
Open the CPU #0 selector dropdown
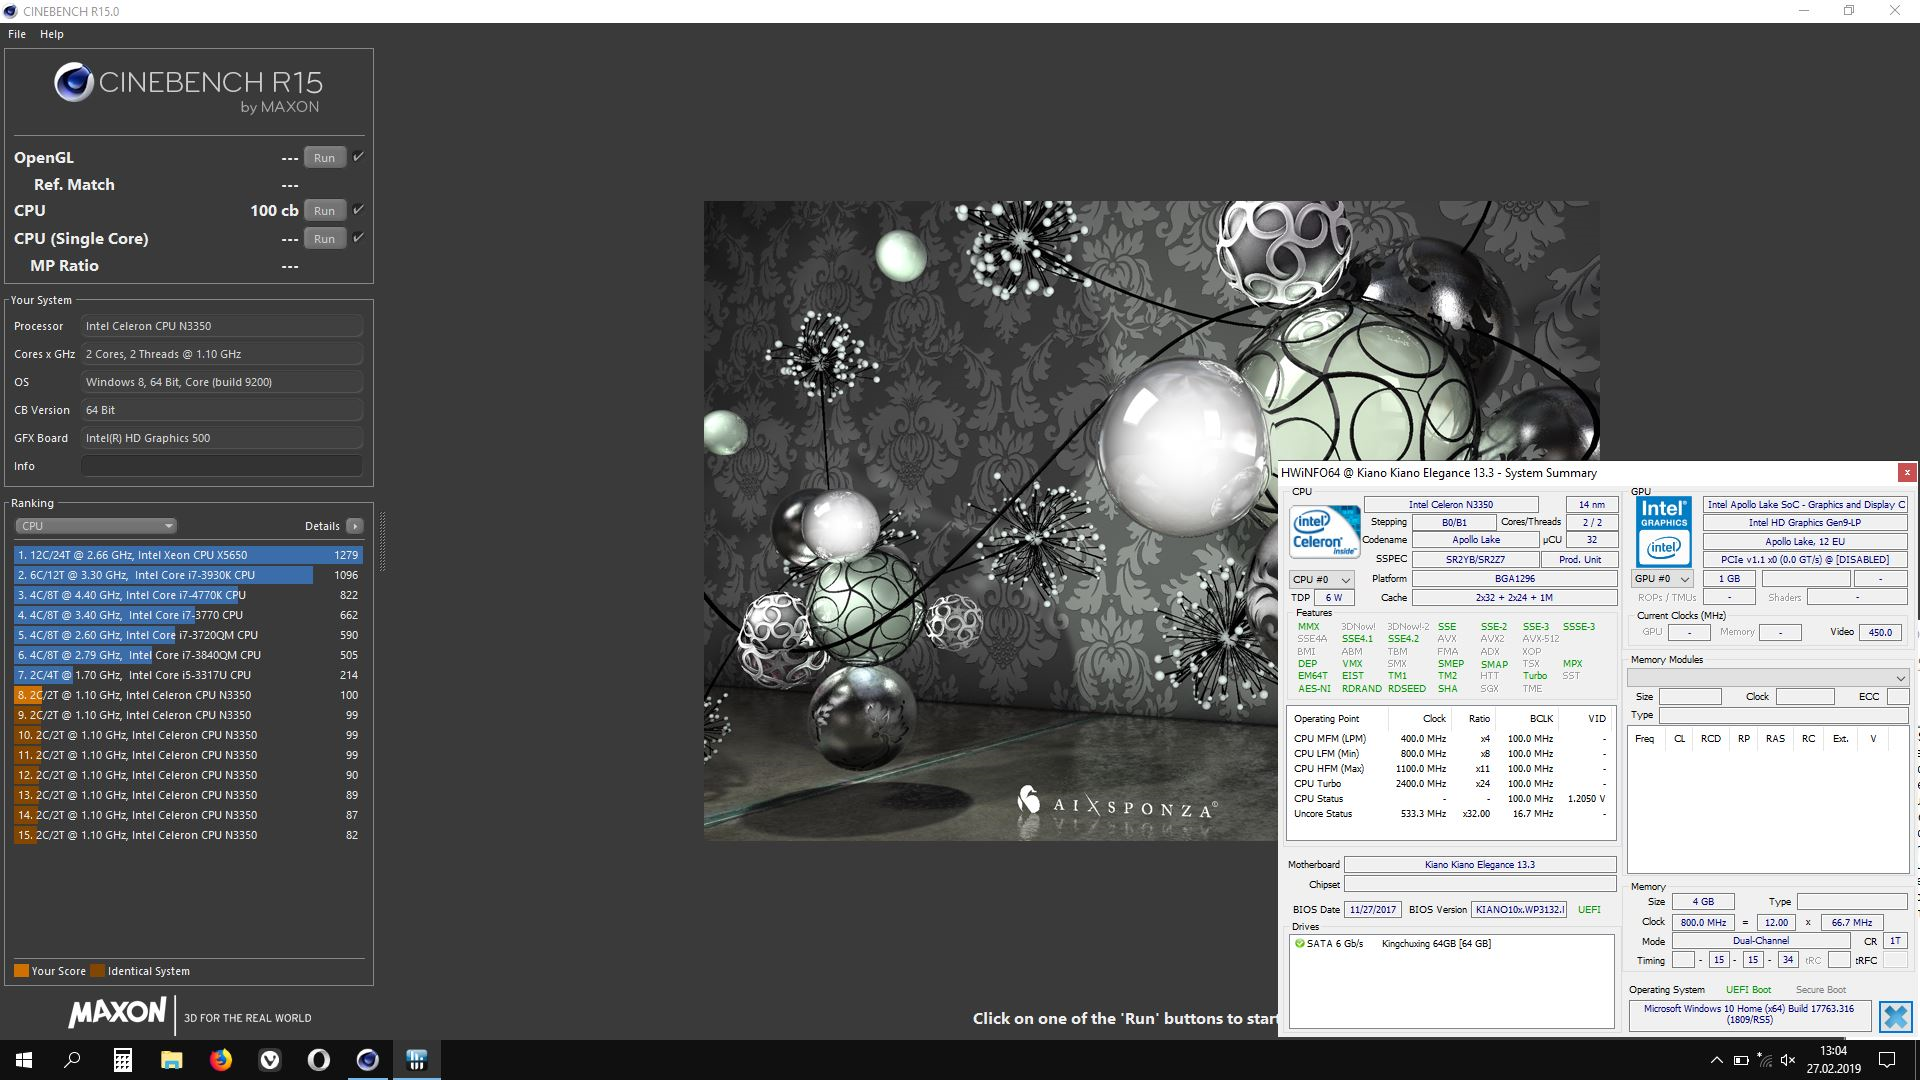click(x=1321, y=579)
